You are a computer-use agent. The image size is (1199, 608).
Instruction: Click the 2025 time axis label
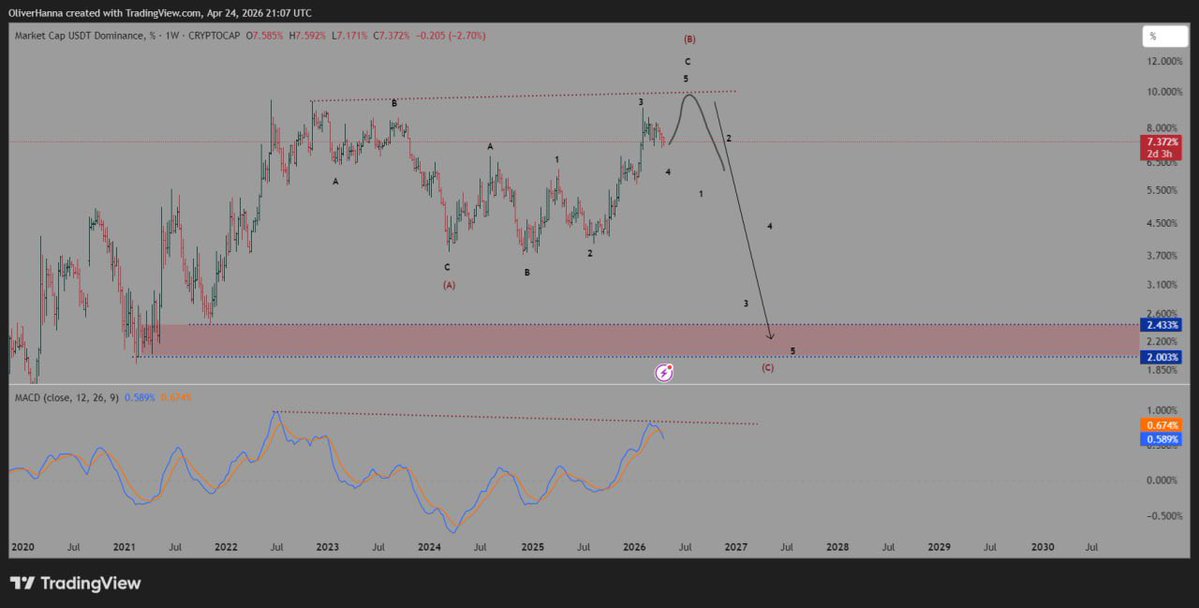click(x=532, y=548)
